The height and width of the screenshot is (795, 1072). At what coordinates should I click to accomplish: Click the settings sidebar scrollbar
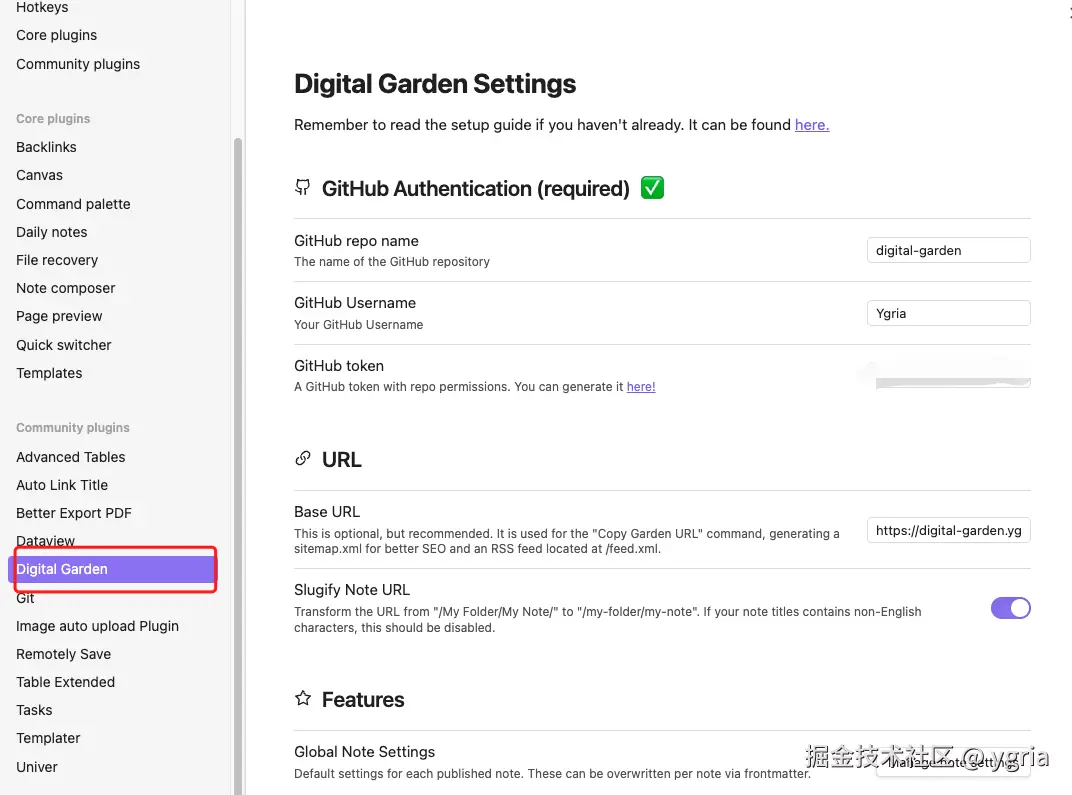[x=238, y=450]
